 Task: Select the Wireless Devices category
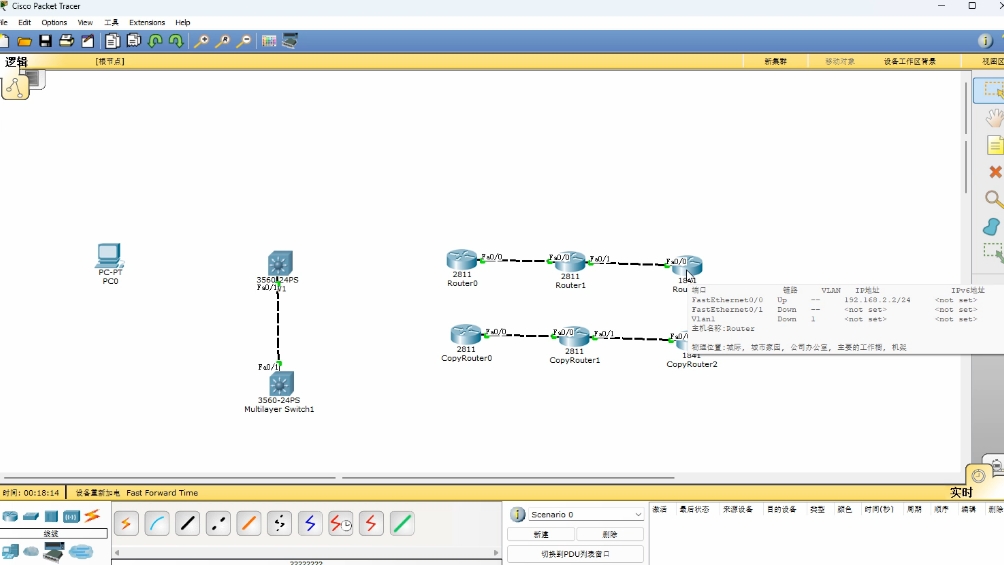point(71,516)
